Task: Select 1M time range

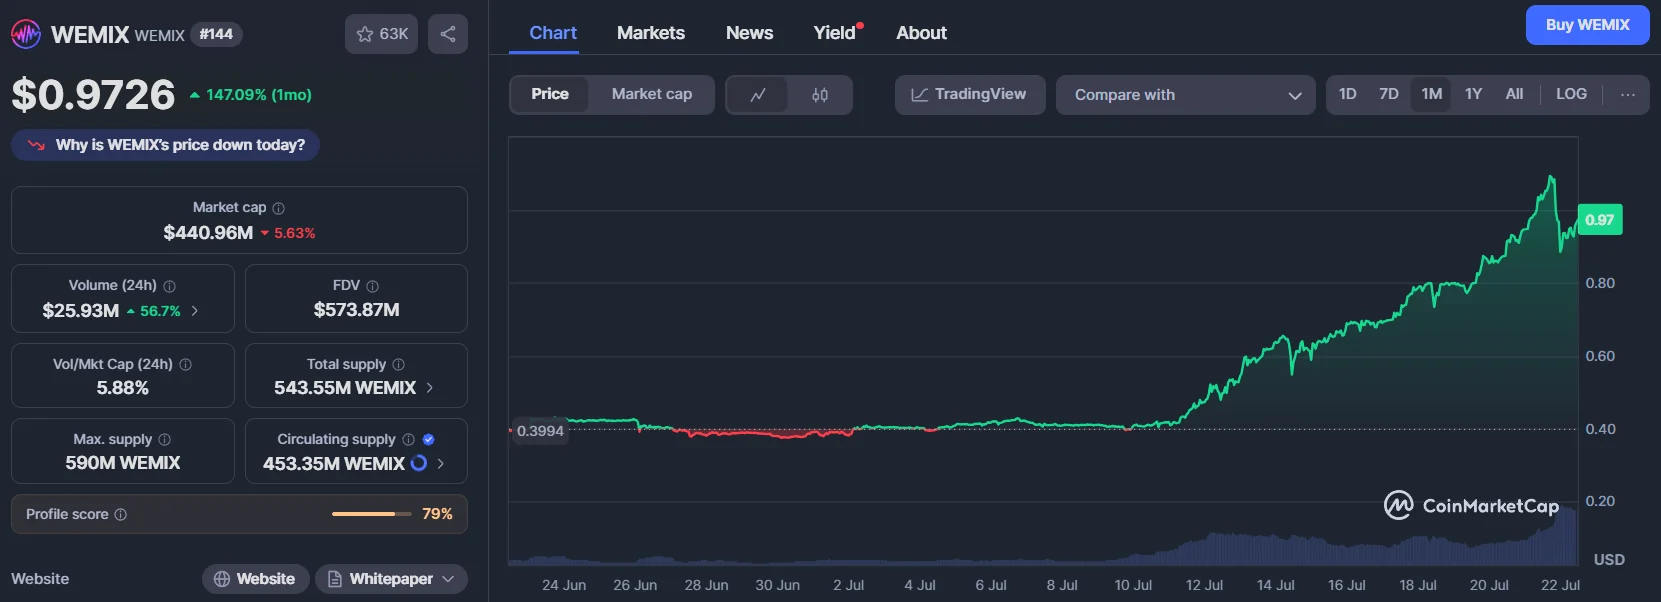Action: tap(1432, 94)
